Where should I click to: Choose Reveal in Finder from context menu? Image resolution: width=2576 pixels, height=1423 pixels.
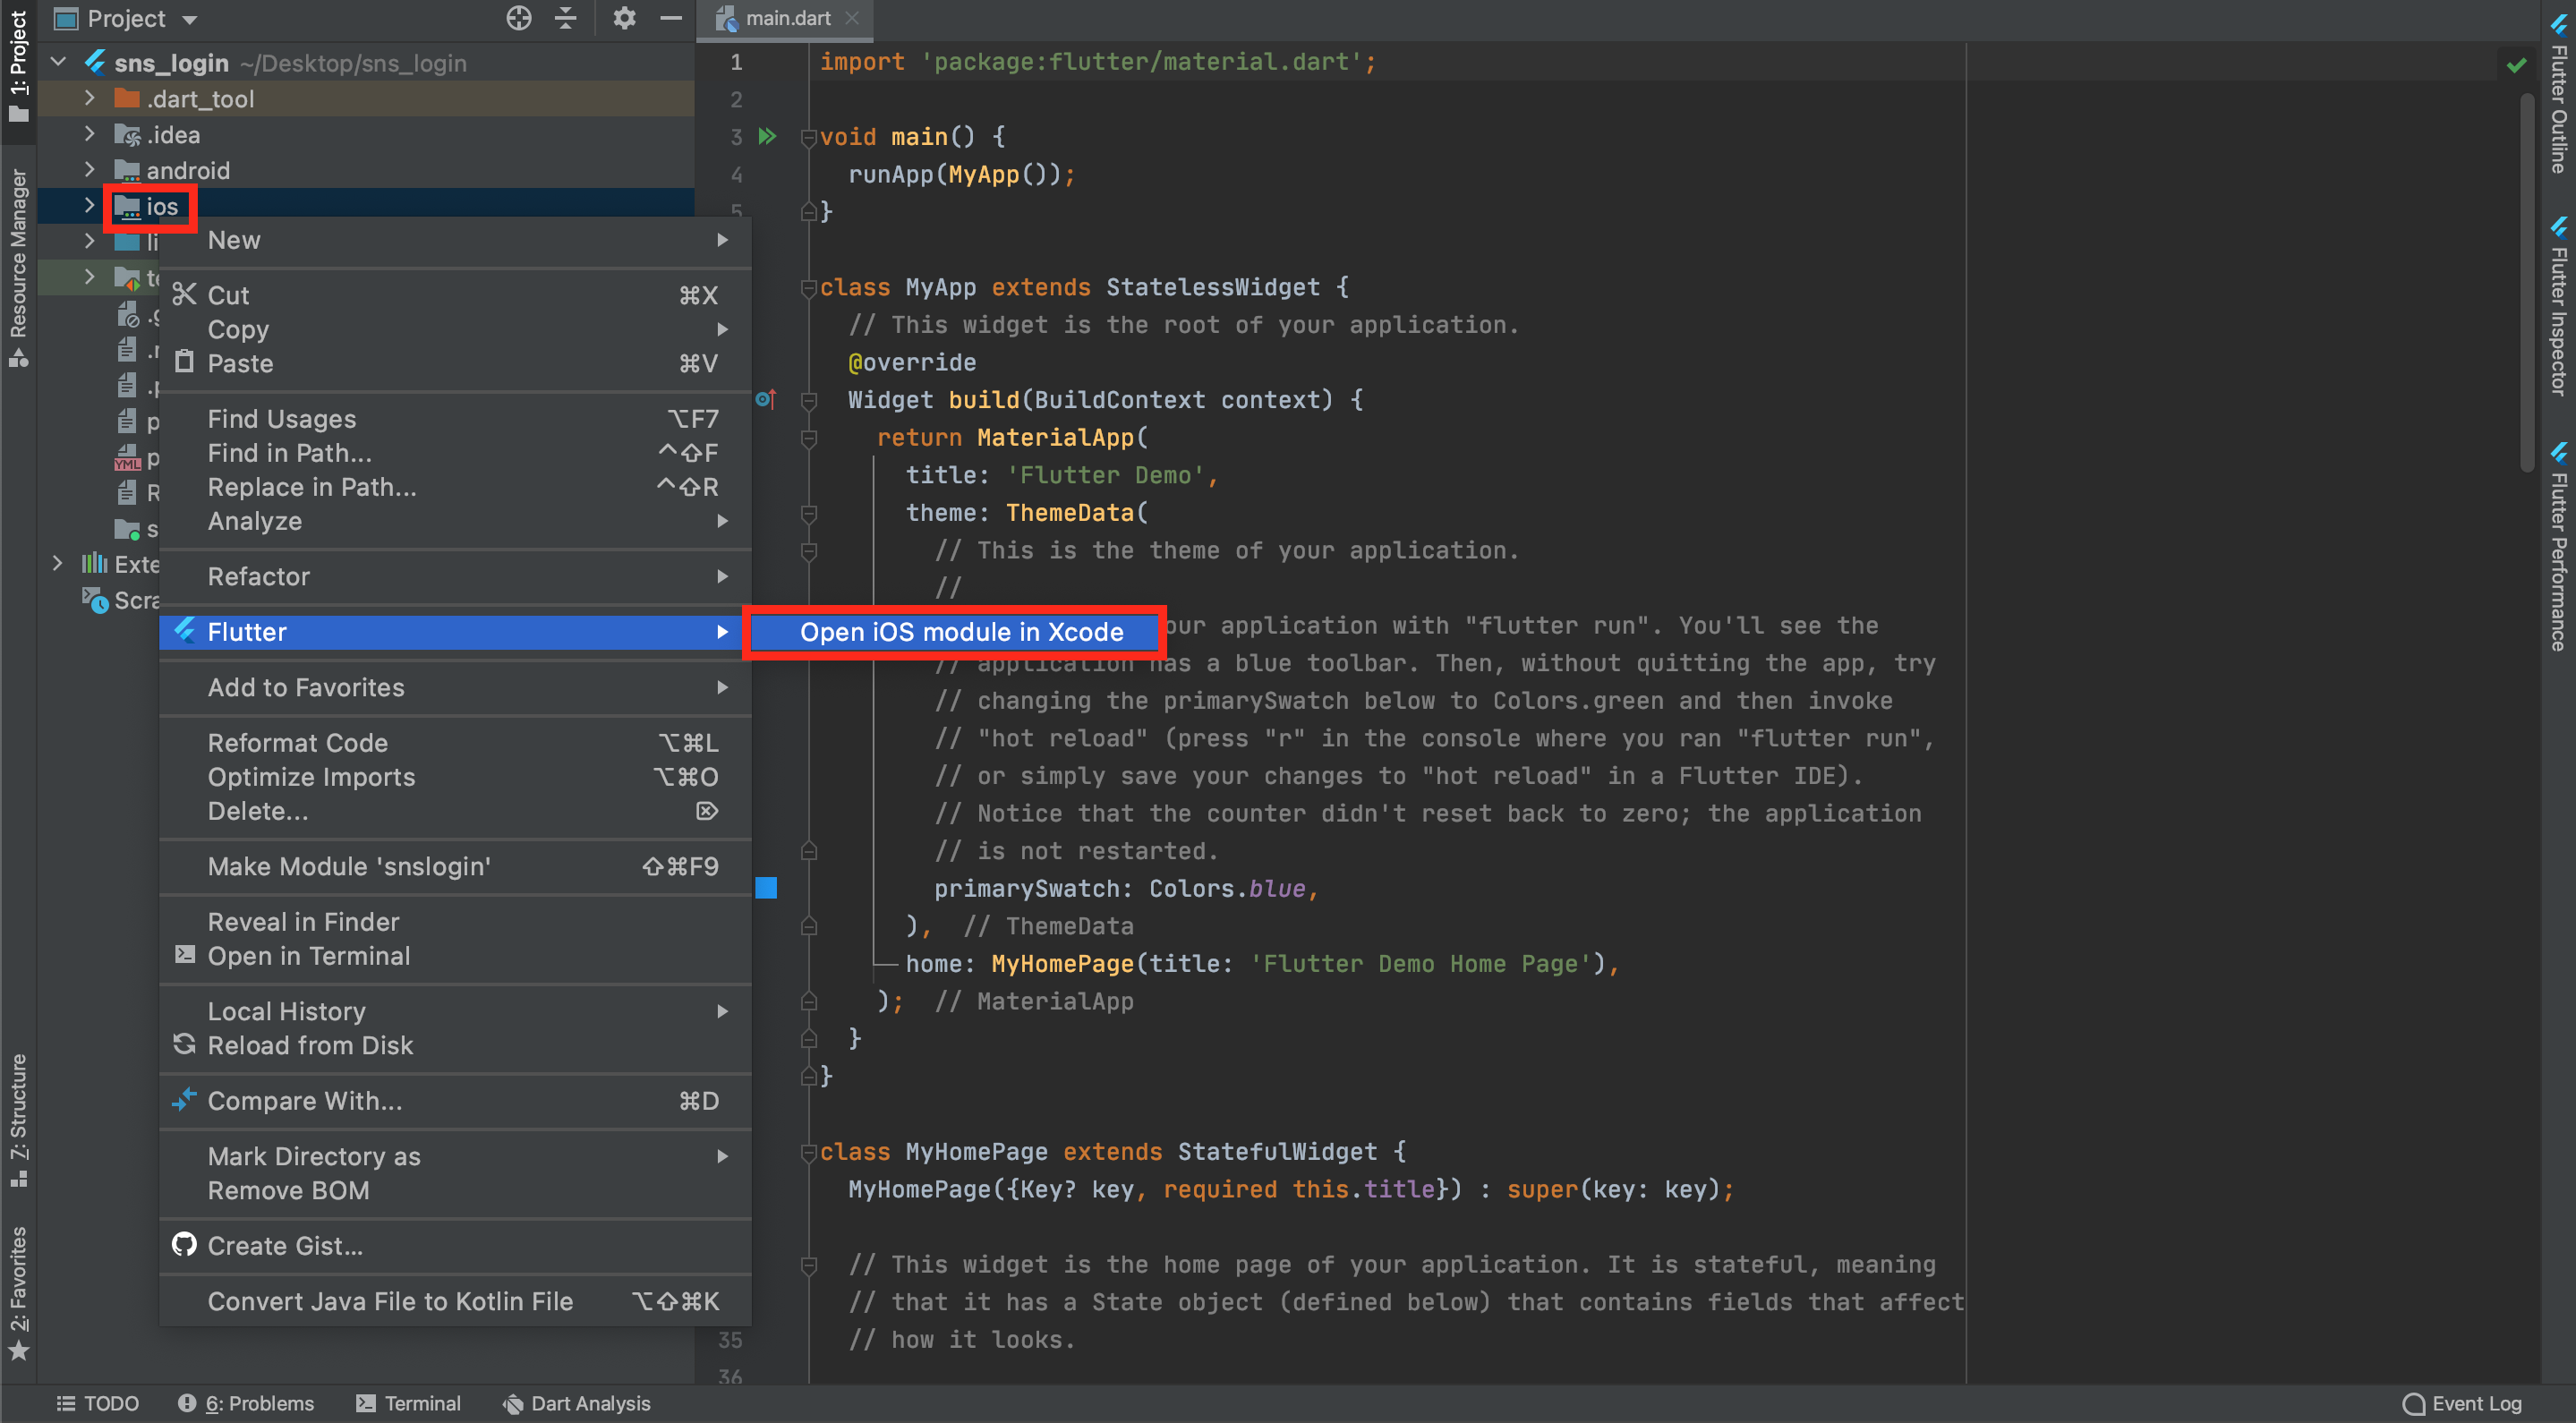tap(303, 922)
